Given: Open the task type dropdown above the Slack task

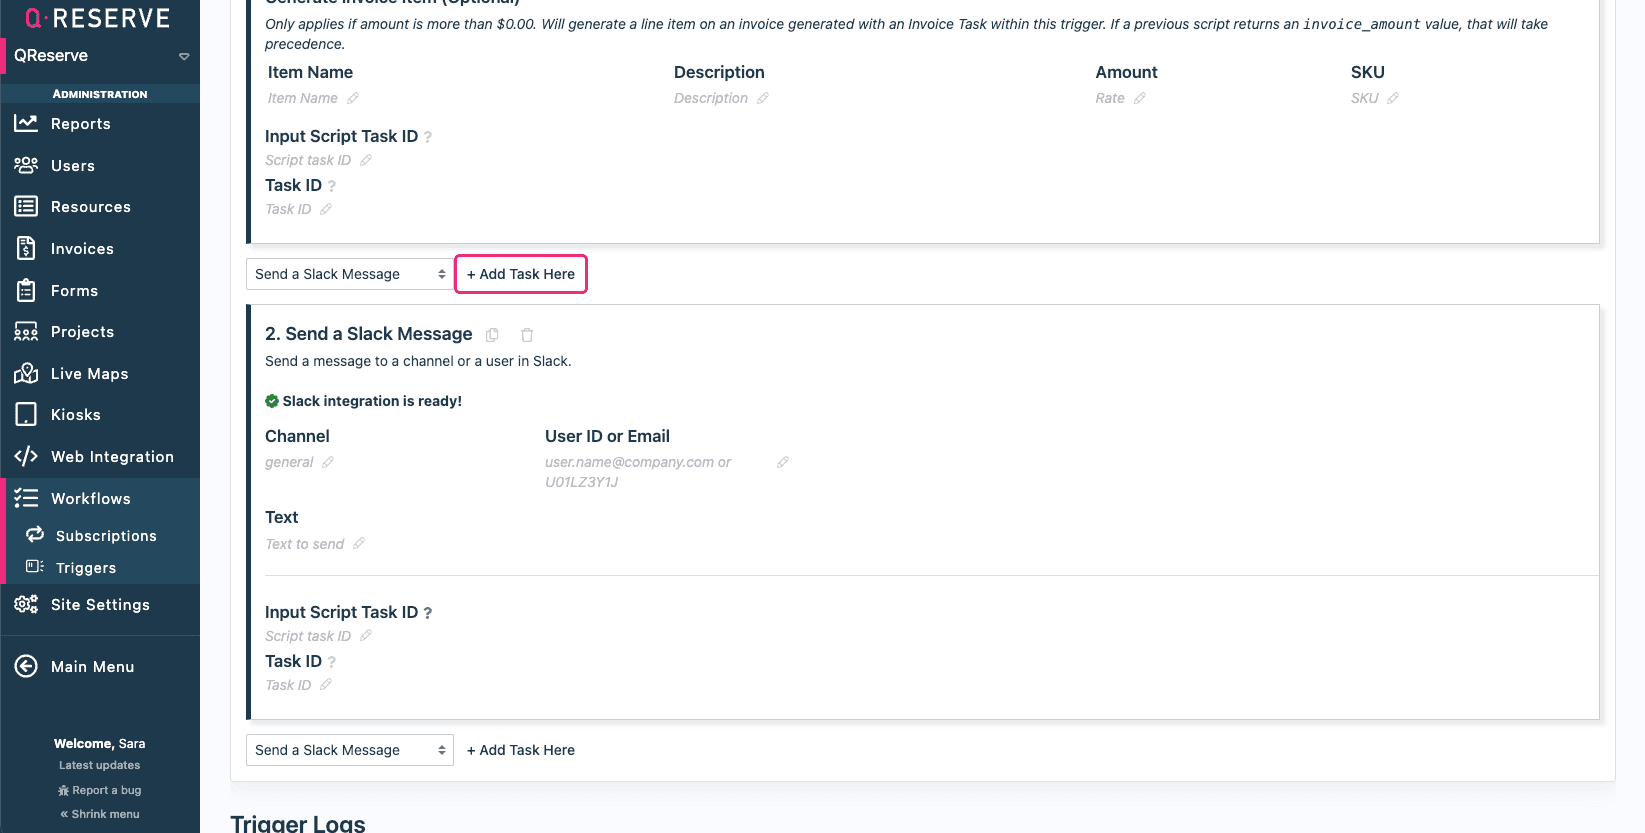Looking at the screenshot, I should pyautogui.click(x=349, y=273).
